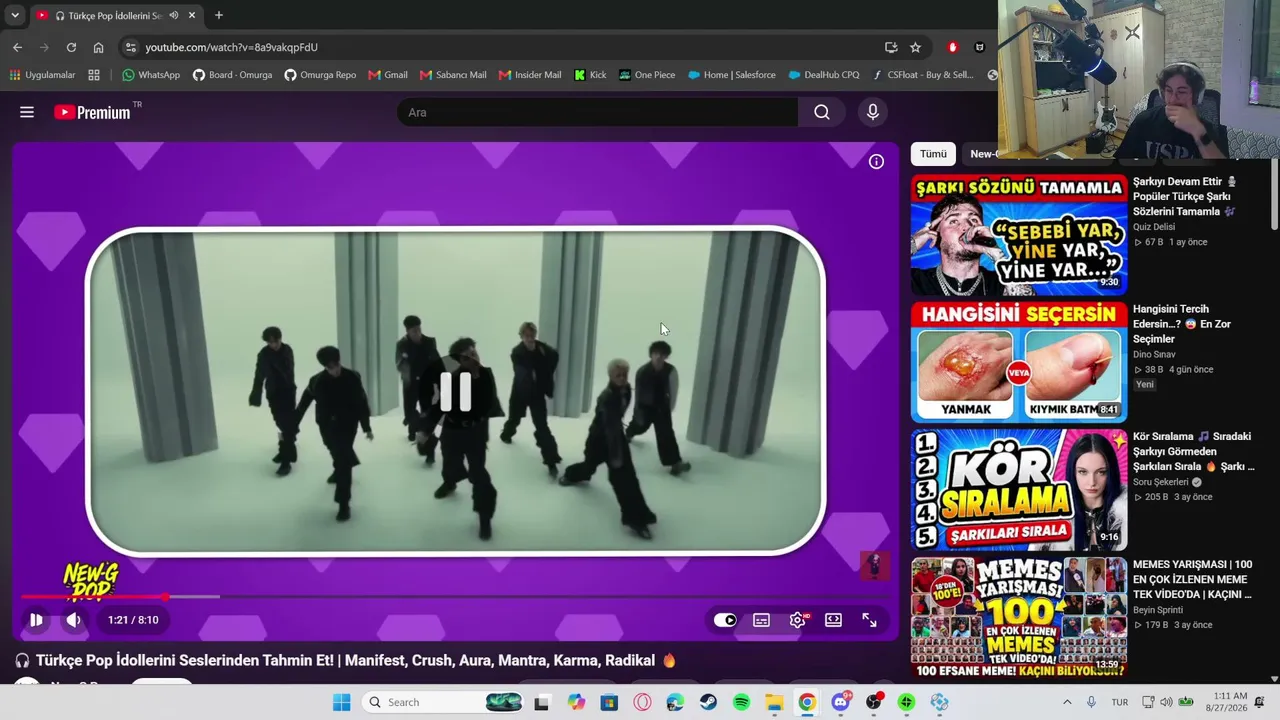Open the player settings gear menu
The height and width of the screenshot is (720, 1280).
click(x=797, y=620)
